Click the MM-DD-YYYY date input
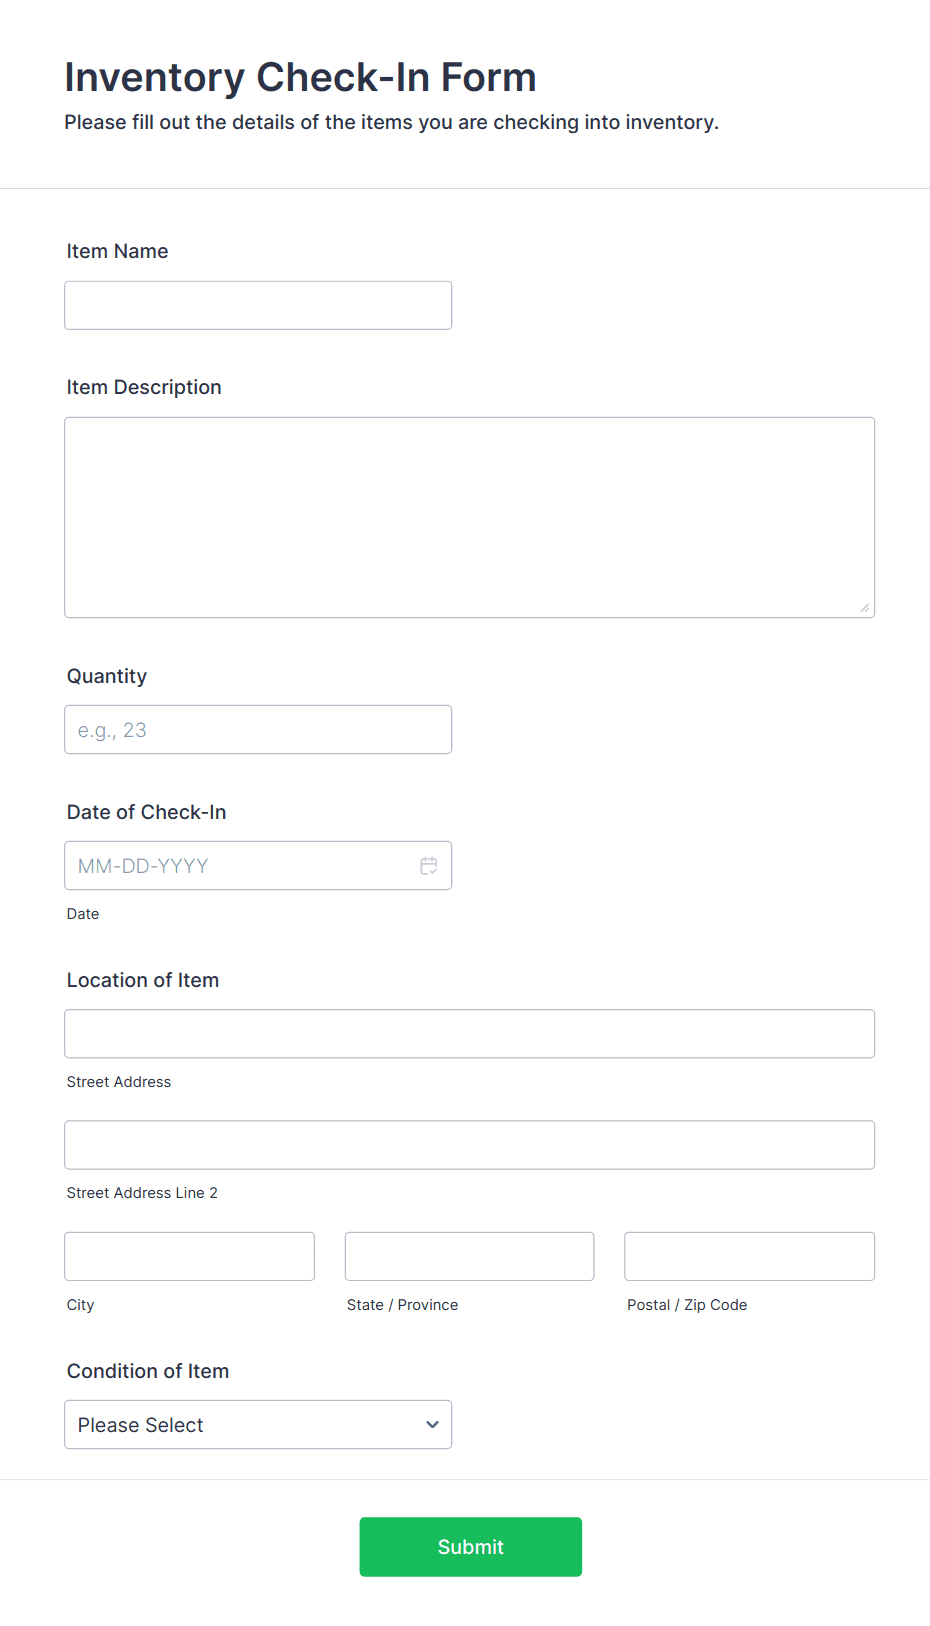Image resolution: width=930 pixels, height=1626 pixels. pyautogui.click(x=240, y=865)
